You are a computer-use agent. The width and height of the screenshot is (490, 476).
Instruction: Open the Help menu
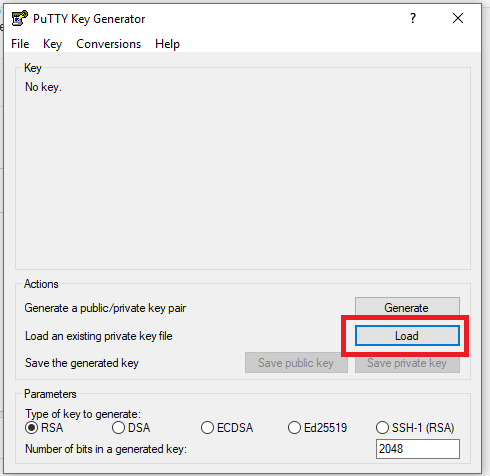click(x=167, y=44)
